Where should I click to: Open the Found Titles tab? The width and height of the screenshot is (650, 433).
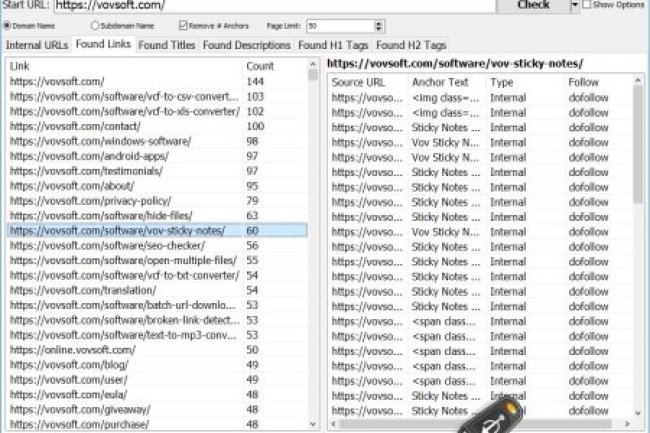tap(167, 45)
